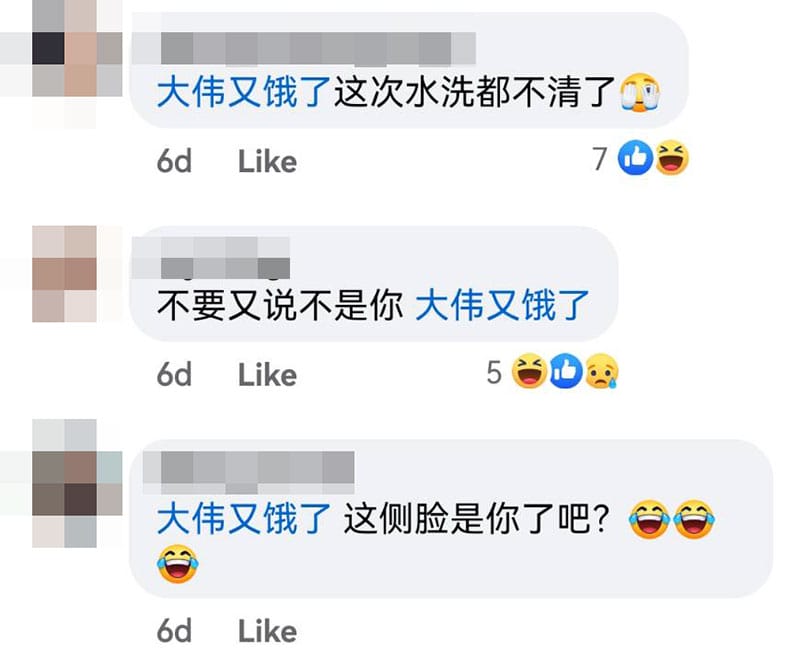Open second commenter's blurred profile picture
Screen dimensions: 800x663
click(64, 274)
